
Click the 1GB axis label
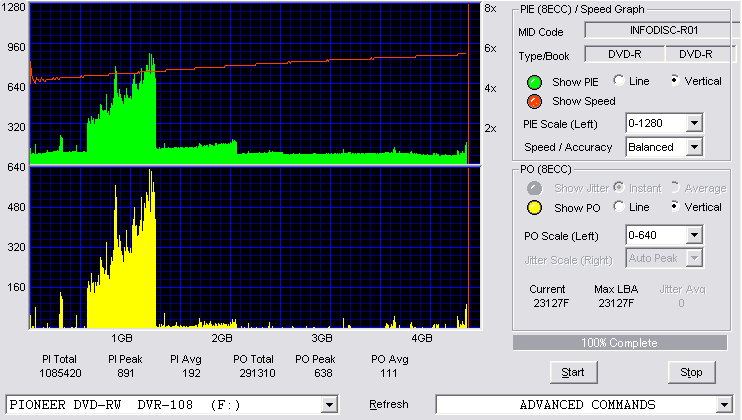(x=122, y=338)
